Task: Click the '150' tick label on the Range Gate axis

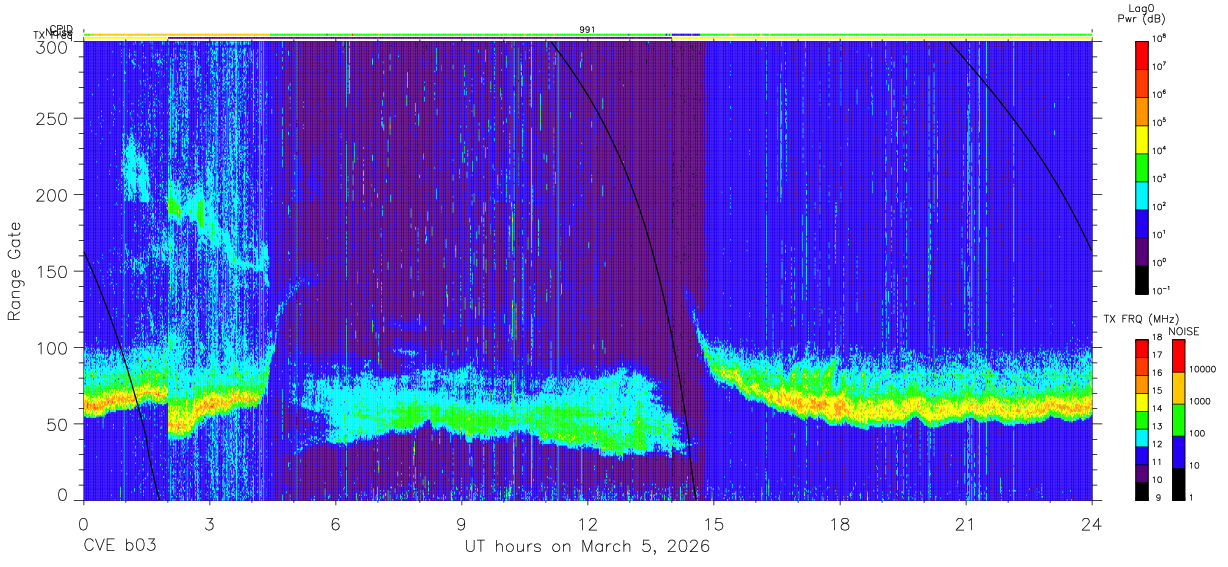Action: pyautogui.click(x=52, y=271)
